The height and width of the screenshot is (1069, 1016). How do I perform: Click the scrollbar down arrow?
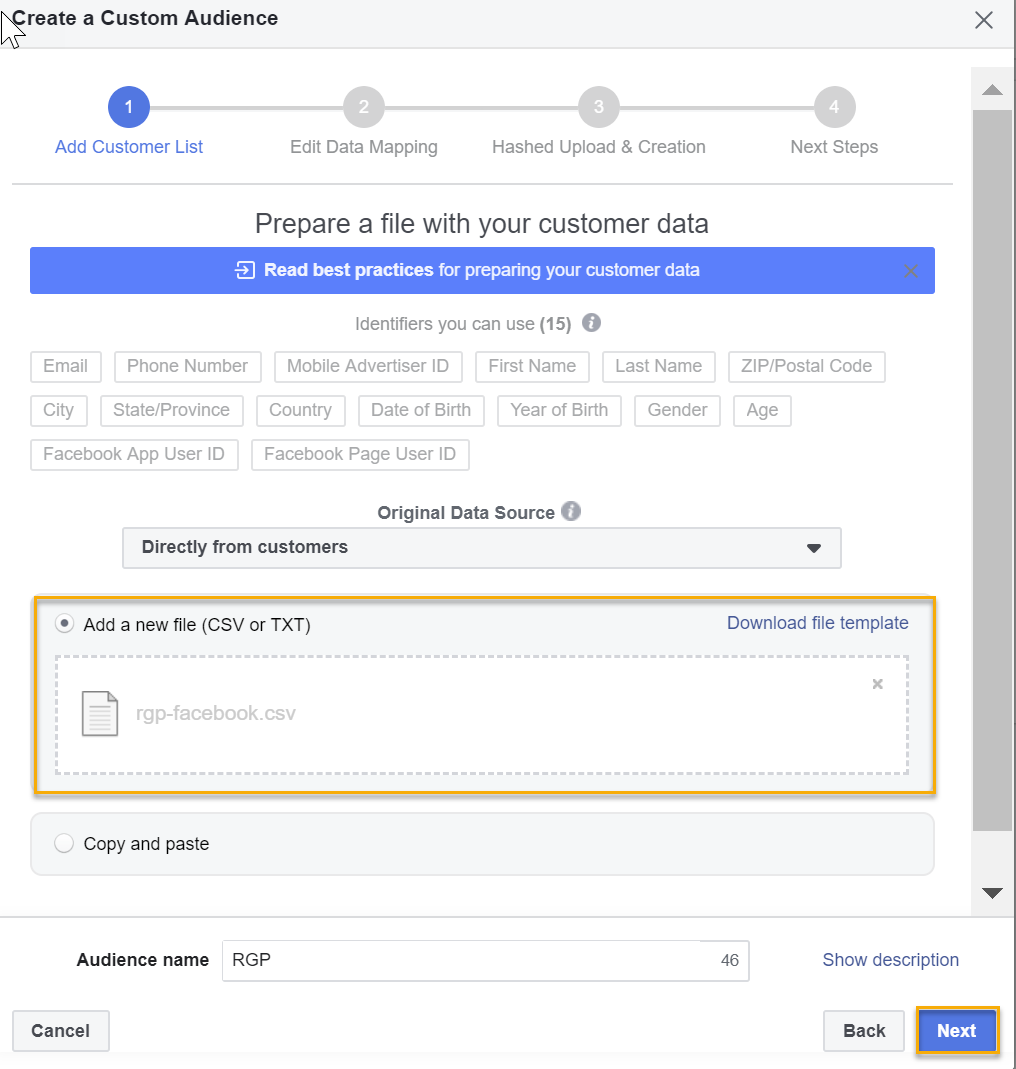pyautogui.click(x=992, y=893)
